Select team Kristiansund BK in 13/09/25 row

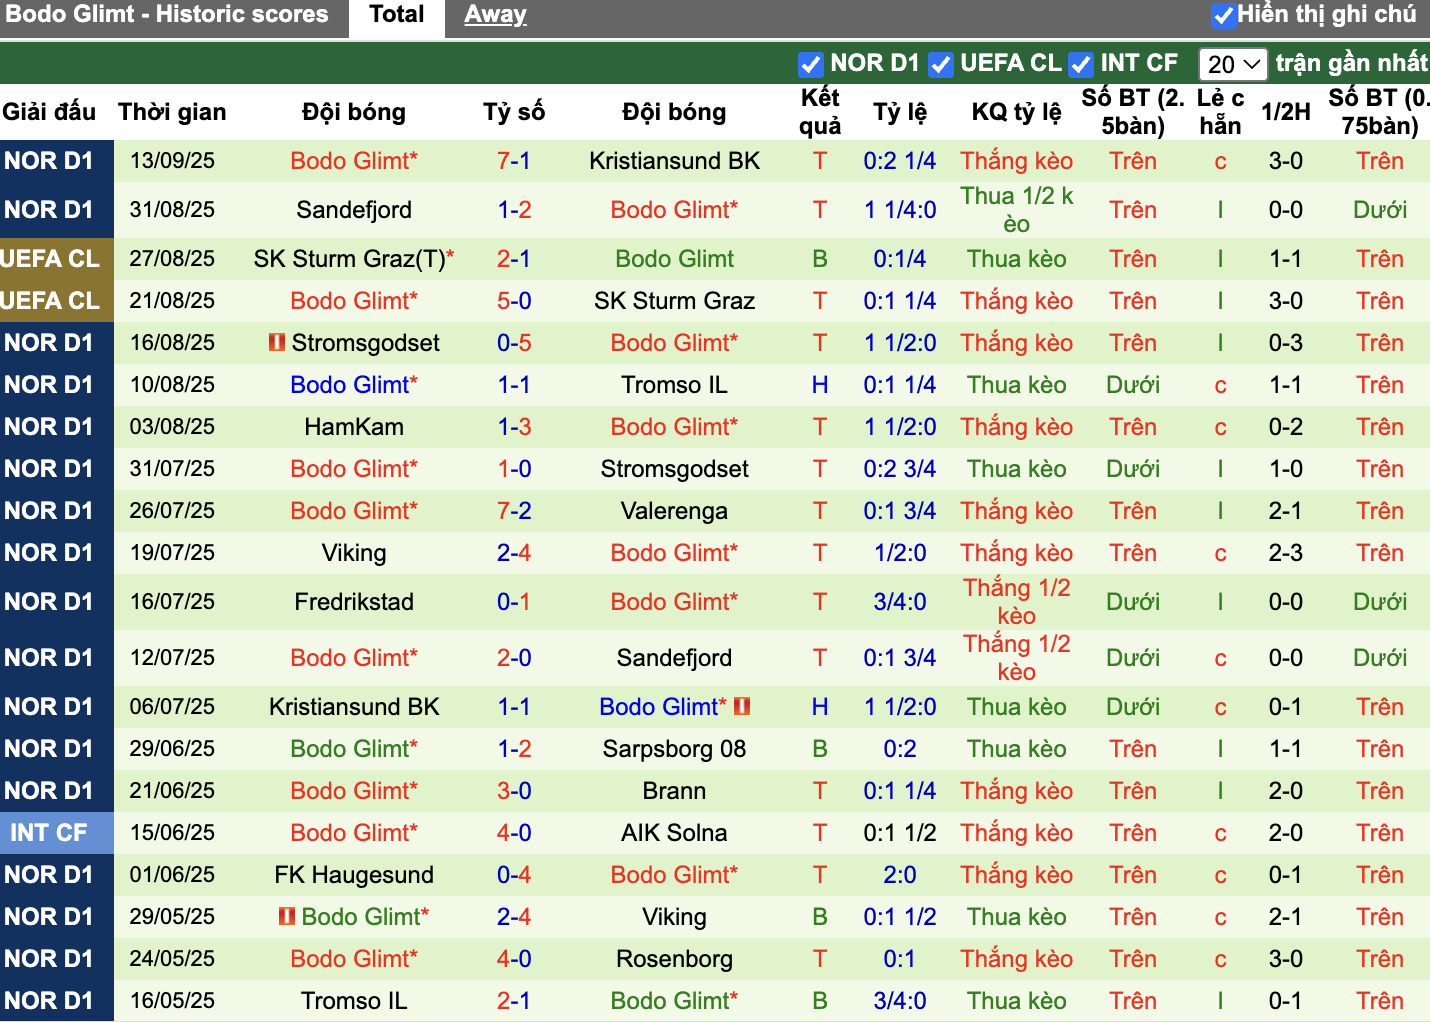[x=674, y=161]
